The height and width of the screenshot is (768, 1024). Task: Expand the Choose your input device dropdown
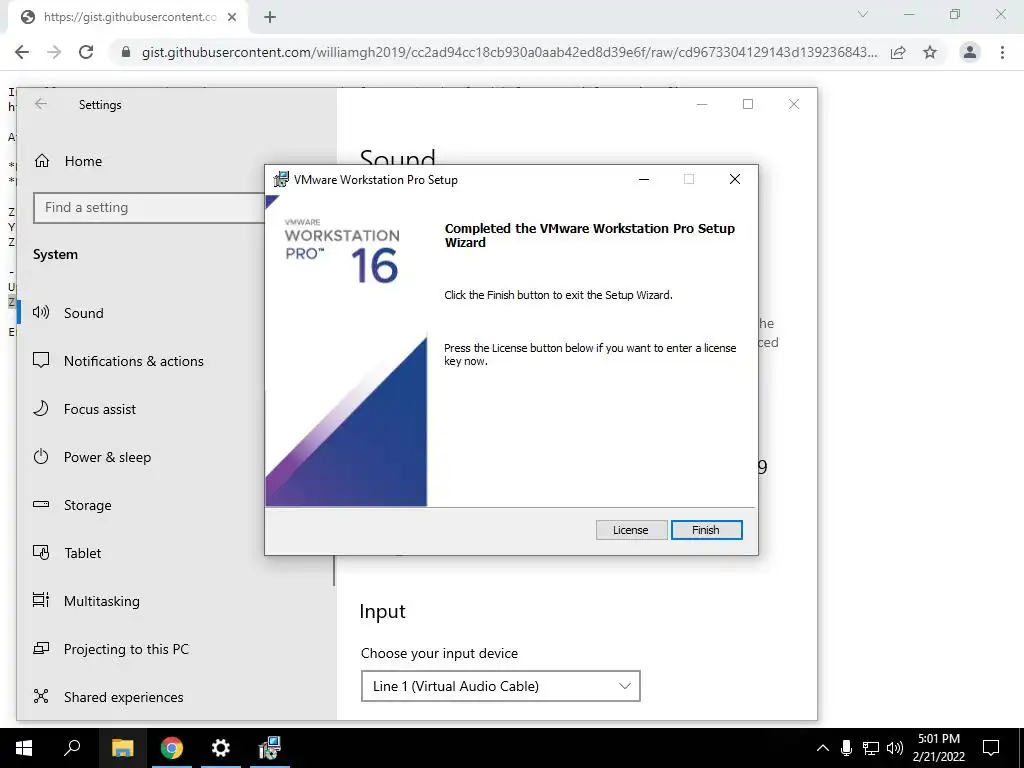click(500, 686)
